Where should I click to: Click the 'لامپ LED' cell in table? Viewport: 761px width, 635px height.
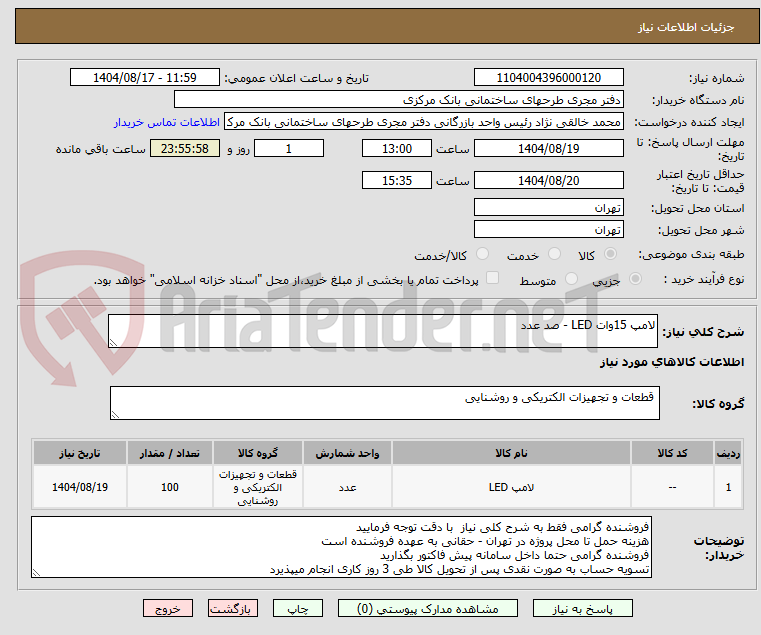click(x=511, y=487)
